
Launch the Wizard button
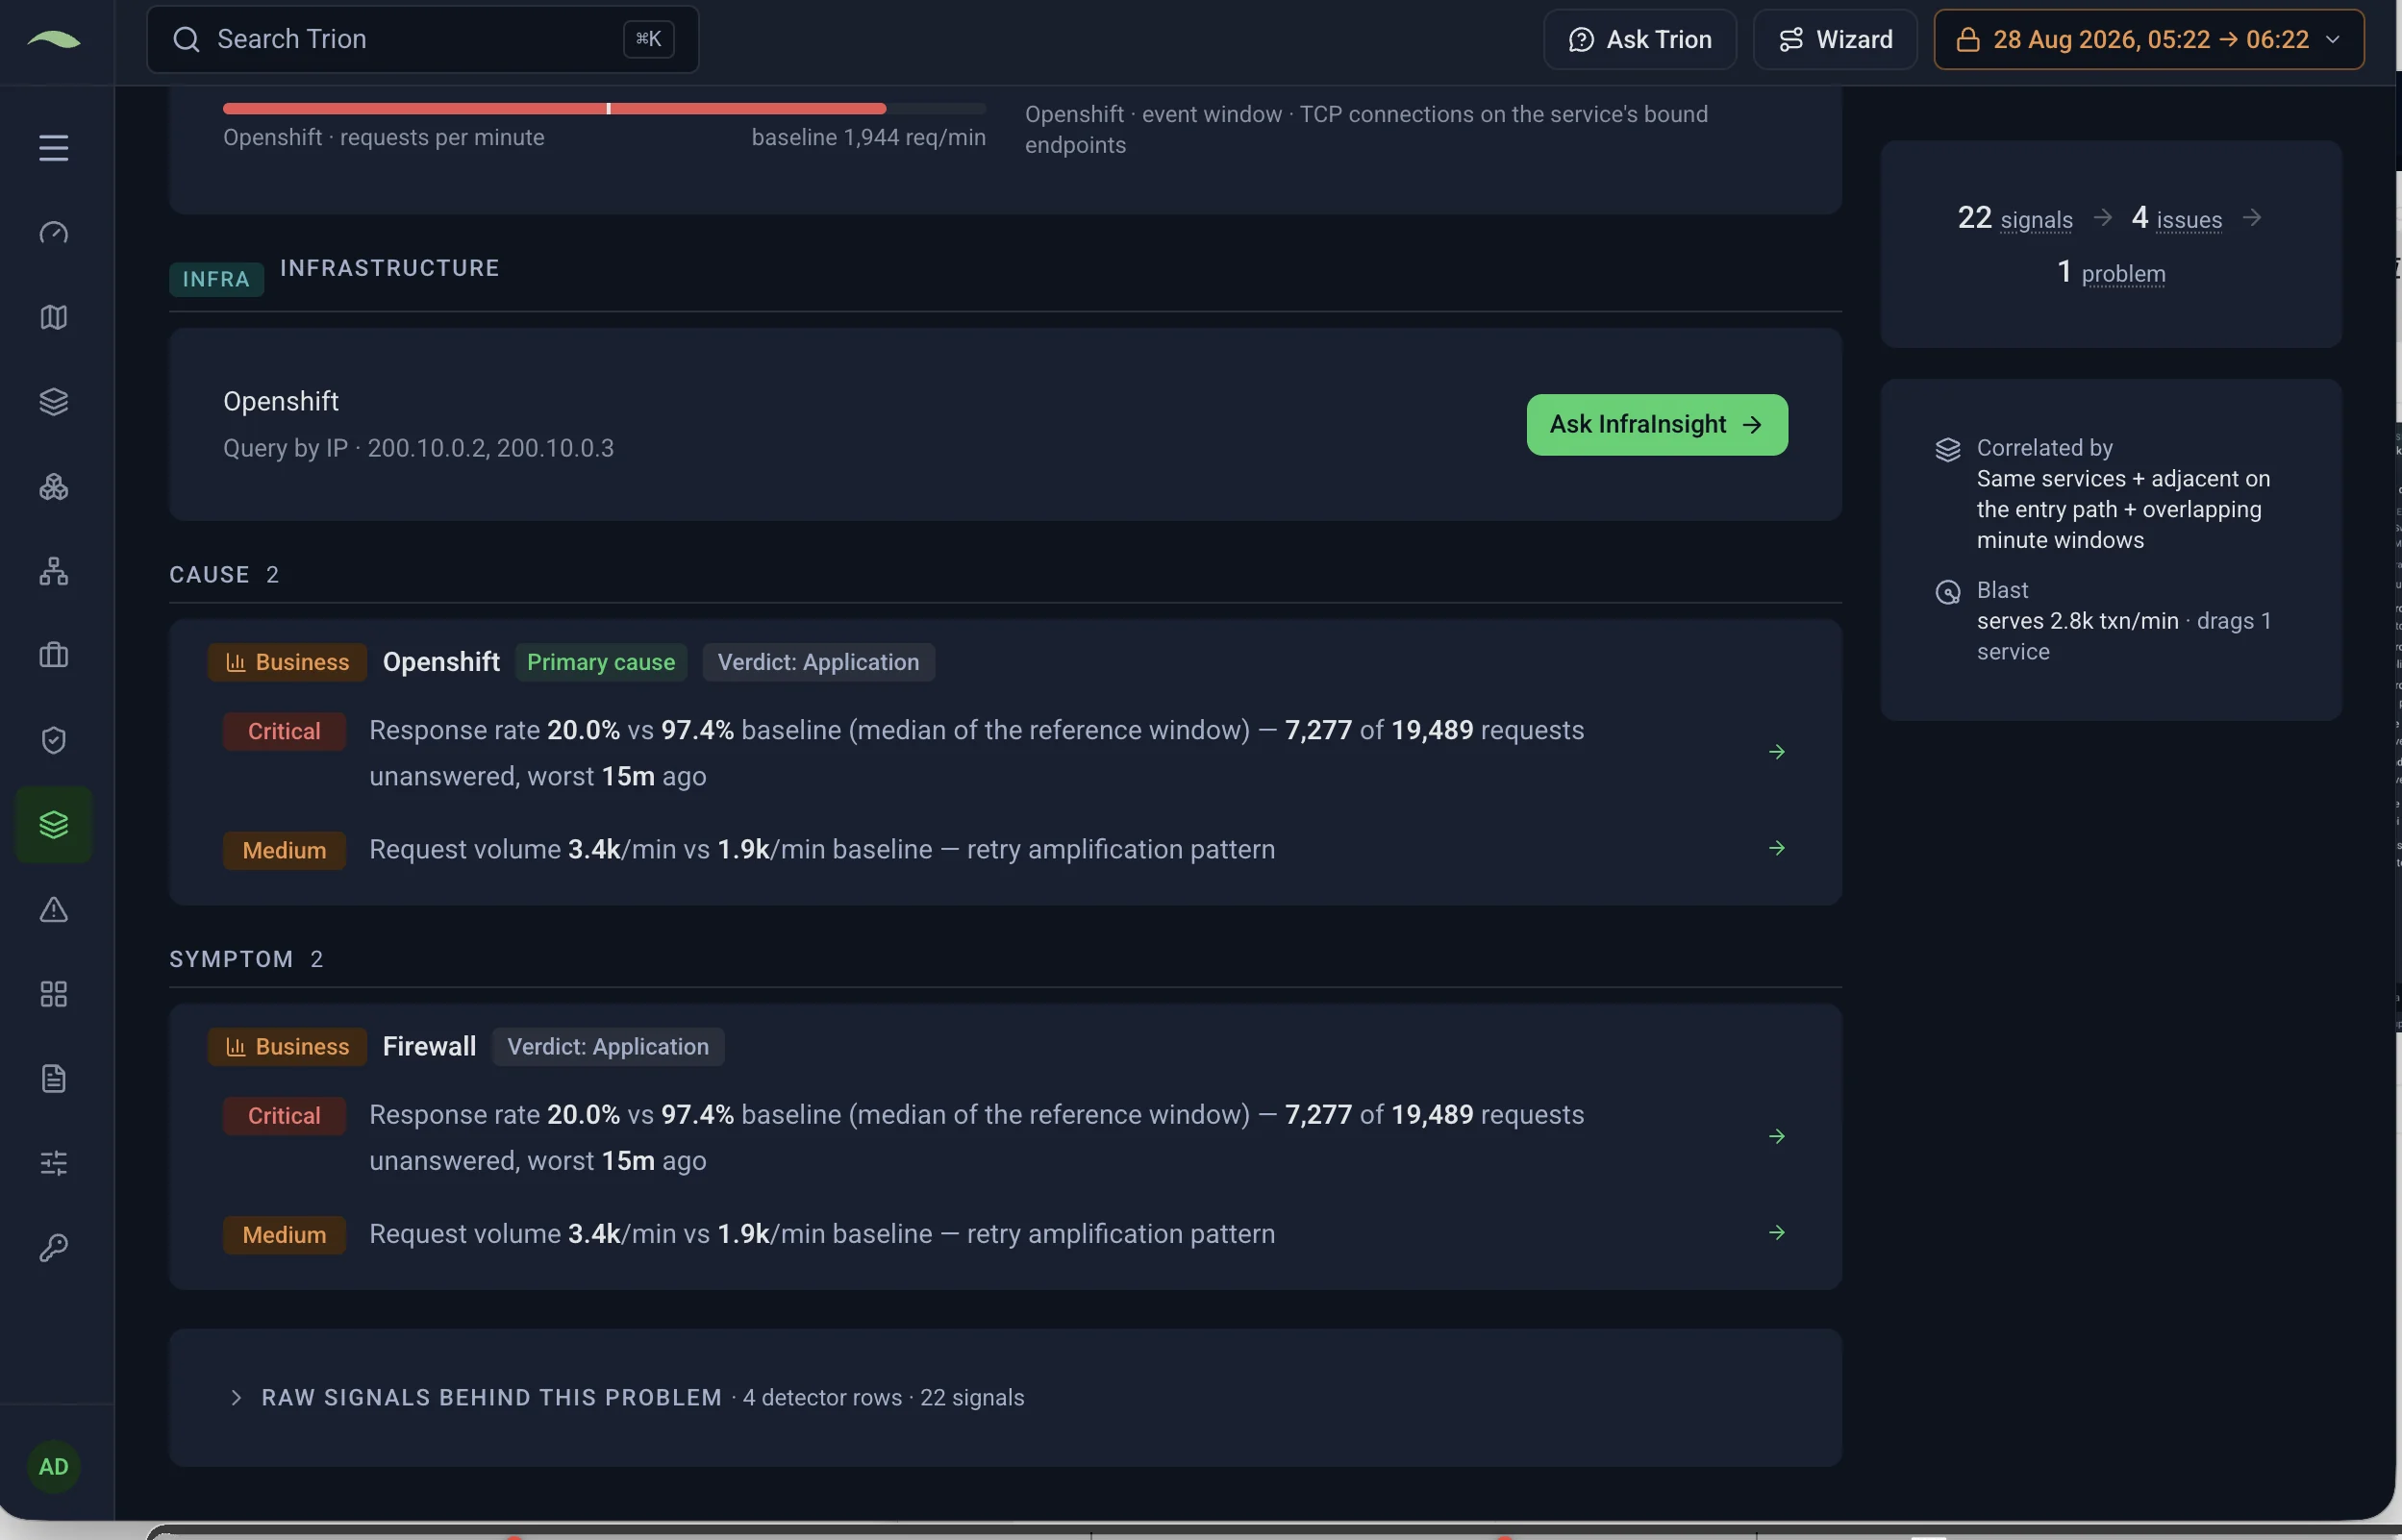tap(1835, 39)
